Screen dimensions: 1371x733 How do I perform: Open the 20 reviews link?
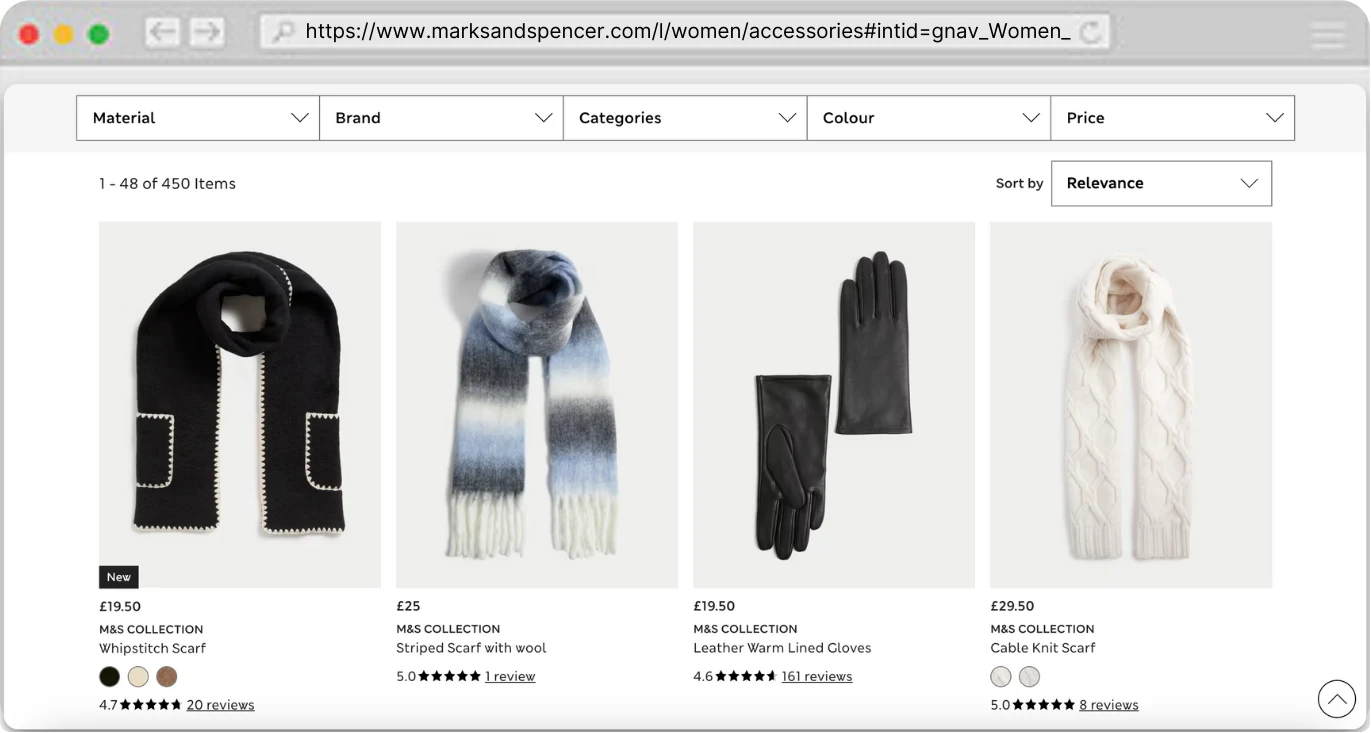220,705
